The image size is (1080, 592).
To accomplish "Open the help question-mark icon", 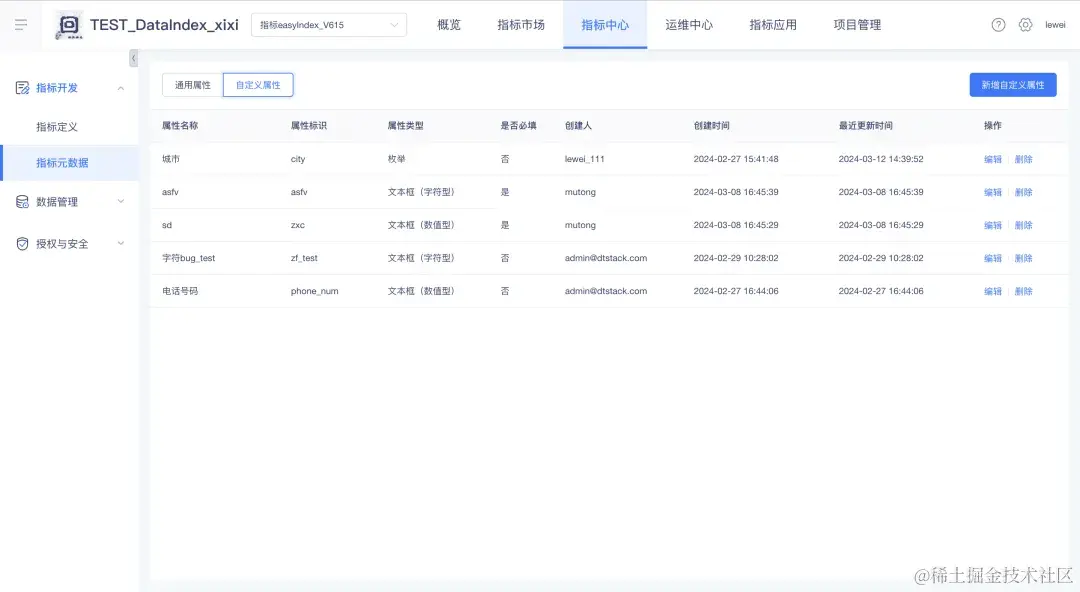I will coord(998,24).
